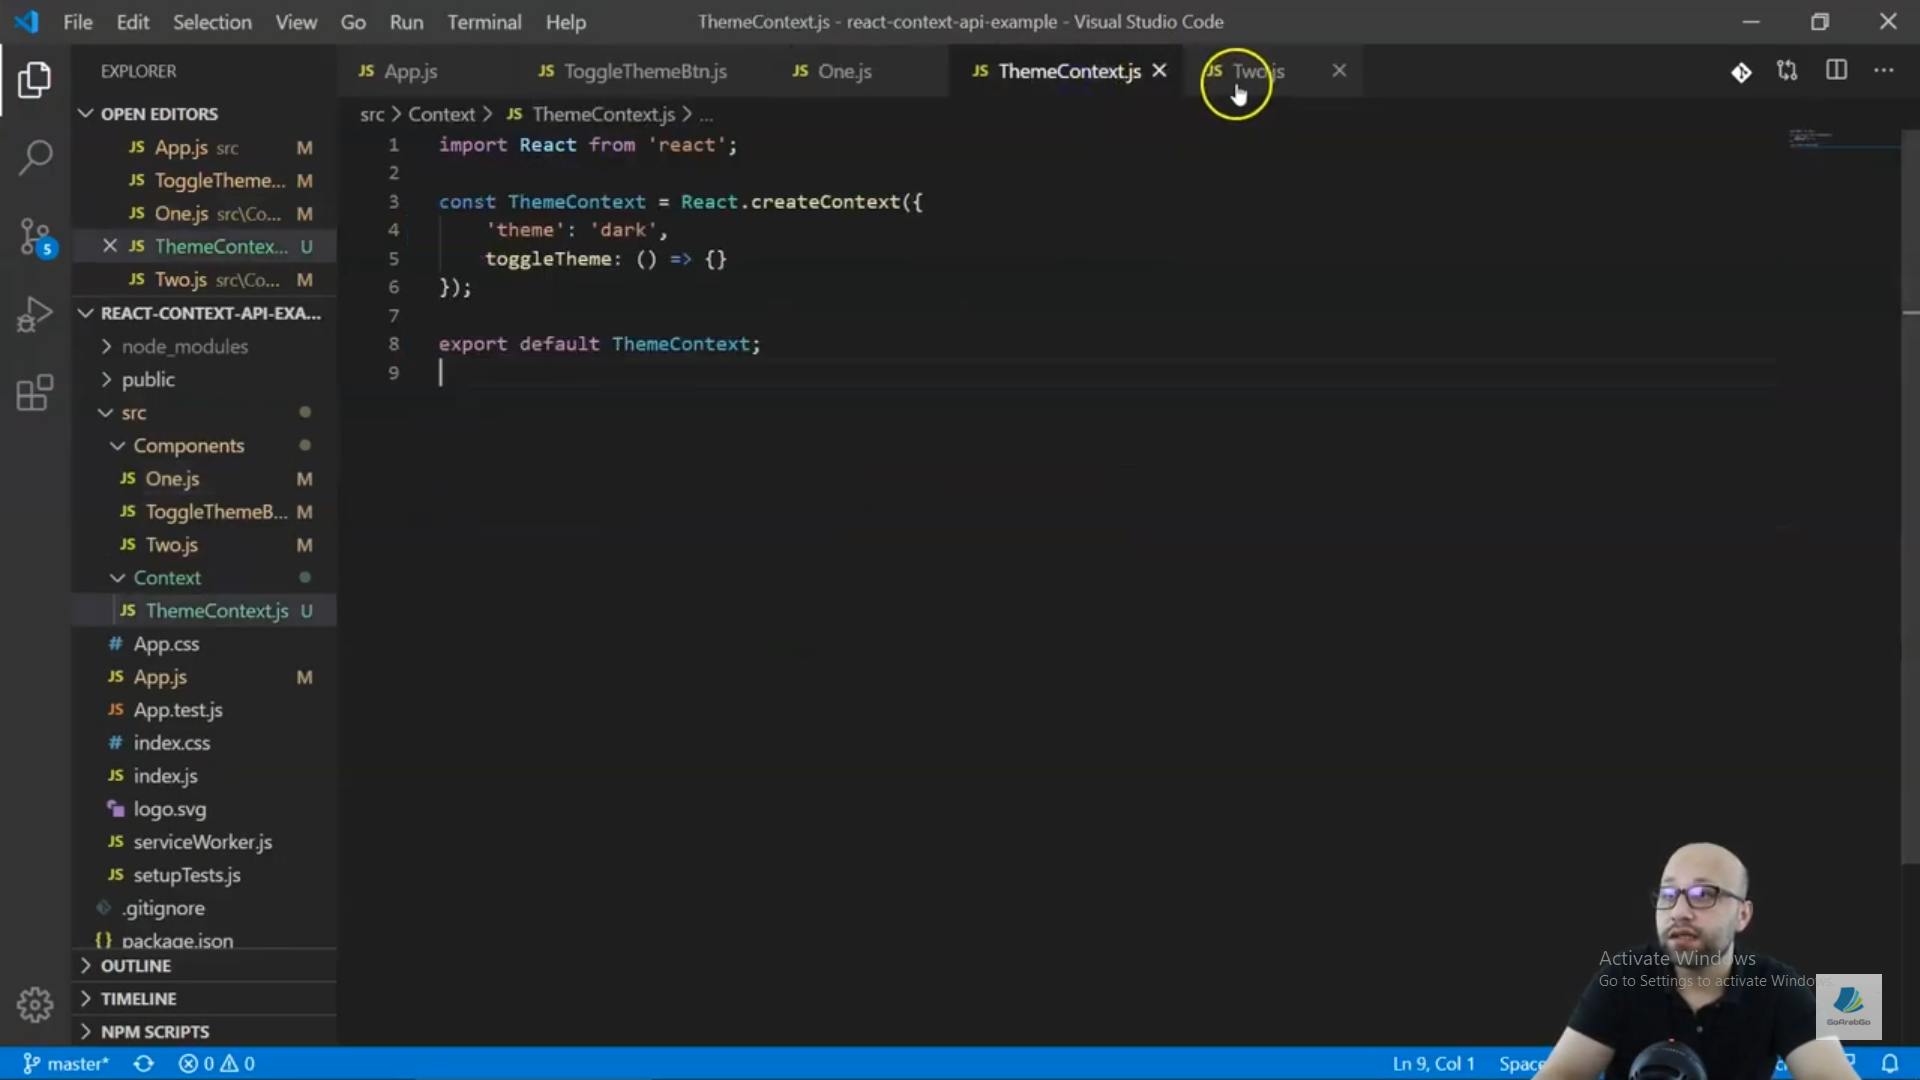Open the Edit menu

(132, 22)
